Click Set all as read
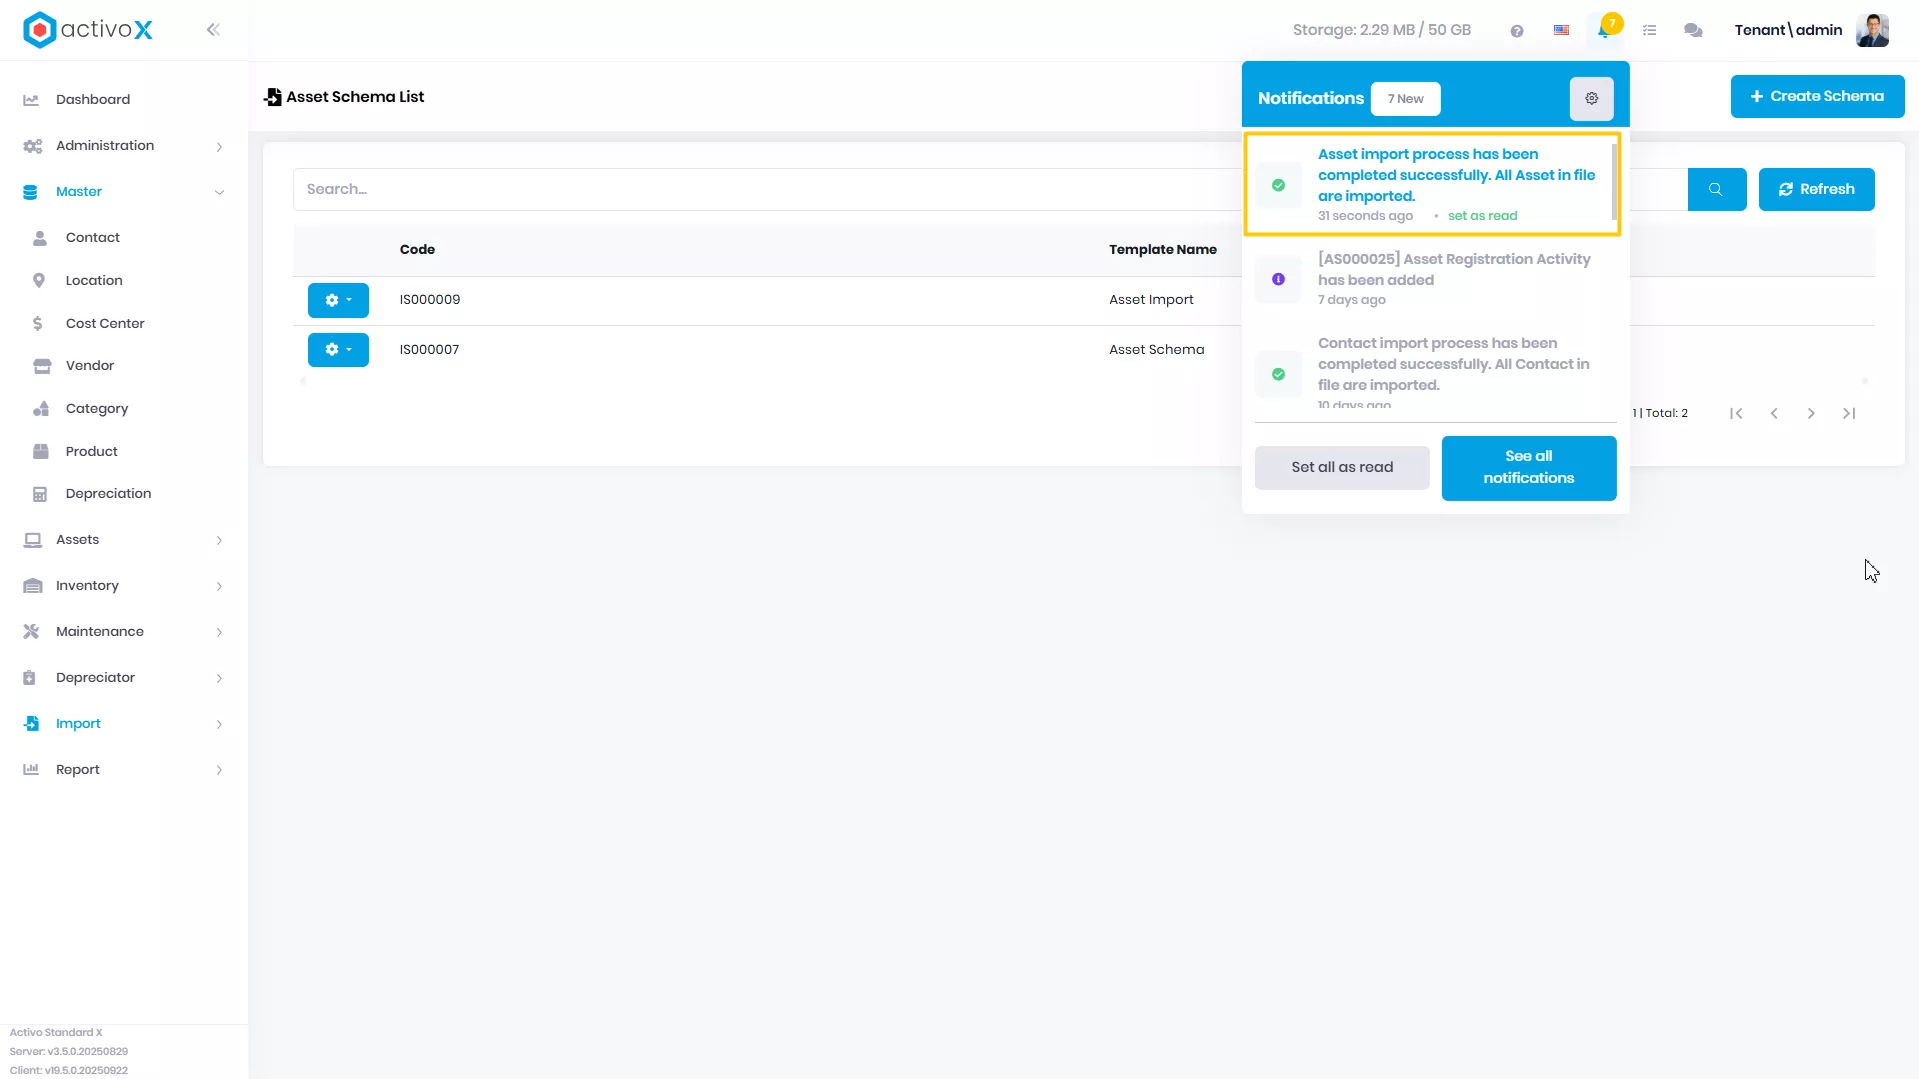This screenshot has height=1079, width=1919. point(1342,467)
